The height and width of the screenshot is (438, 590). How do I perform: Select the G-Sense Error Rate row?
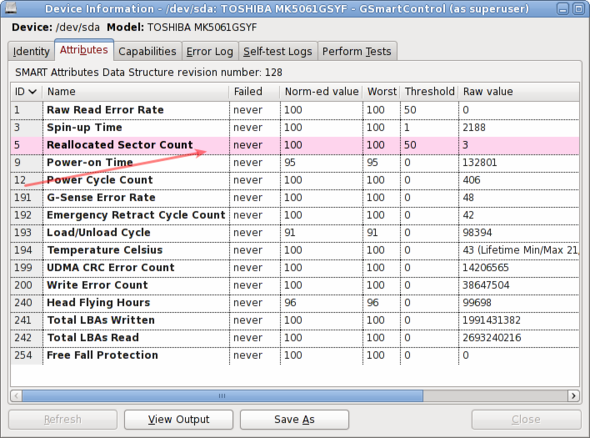[295, 198]
